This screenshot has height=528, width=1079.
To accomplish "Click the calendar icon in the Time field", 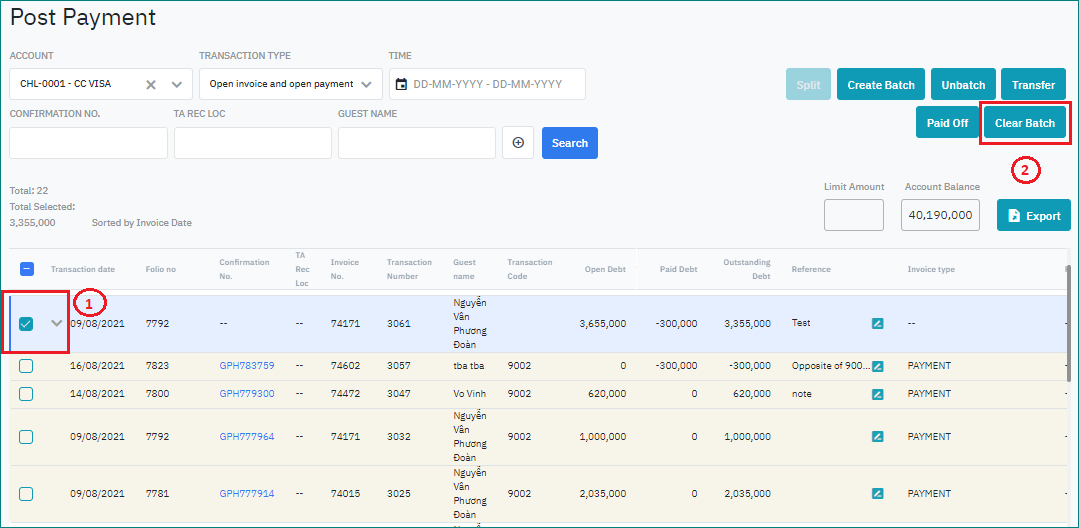I will pyautogui.click(x=401, y=85).
